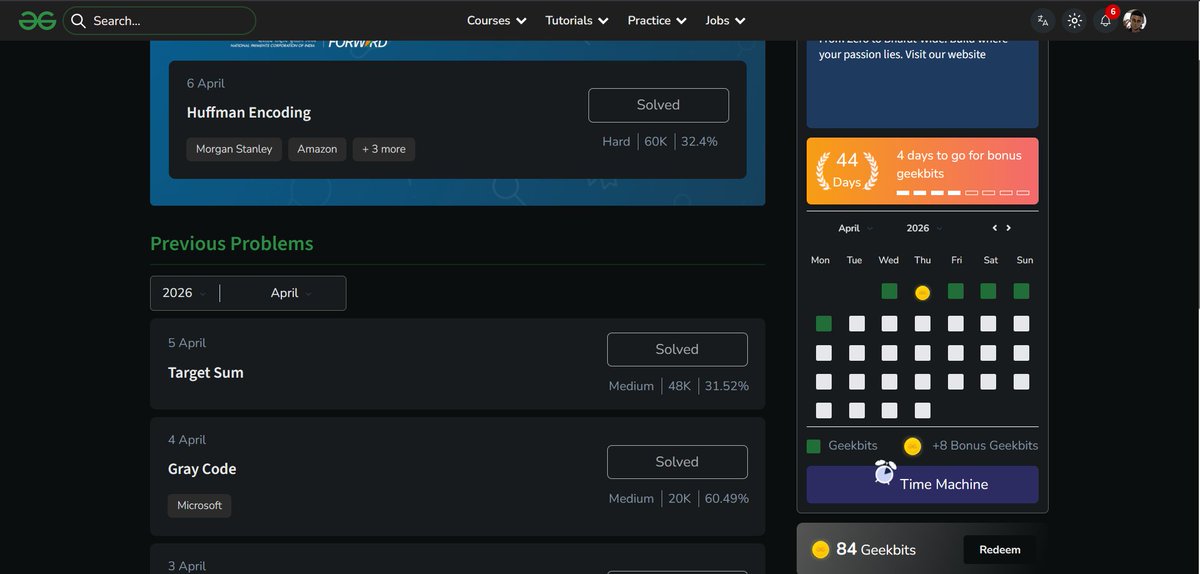The image size is (1200, 574).
Task: Click the '4 days to go for bonus geekbits' text
Action: click(959, 164)
